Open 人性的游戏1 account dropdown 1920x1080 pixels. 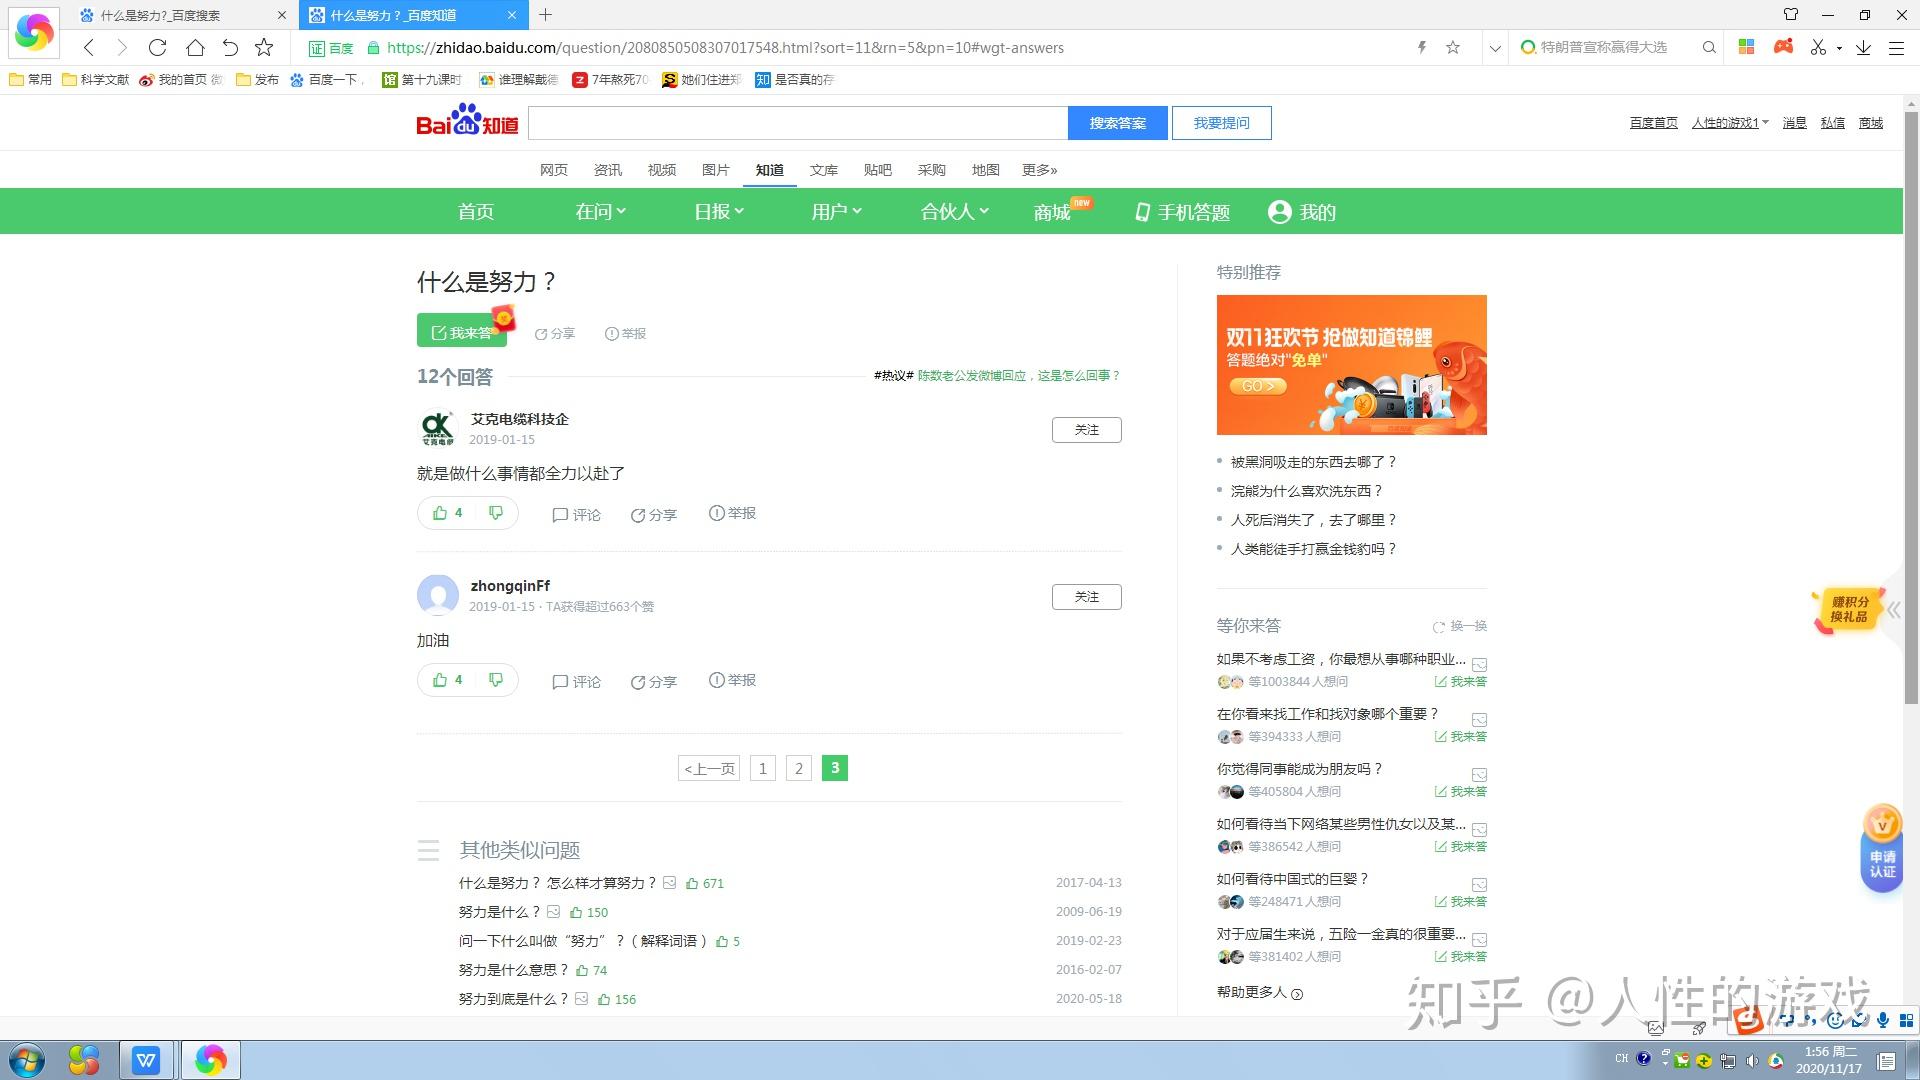[x=1729, y=123]
